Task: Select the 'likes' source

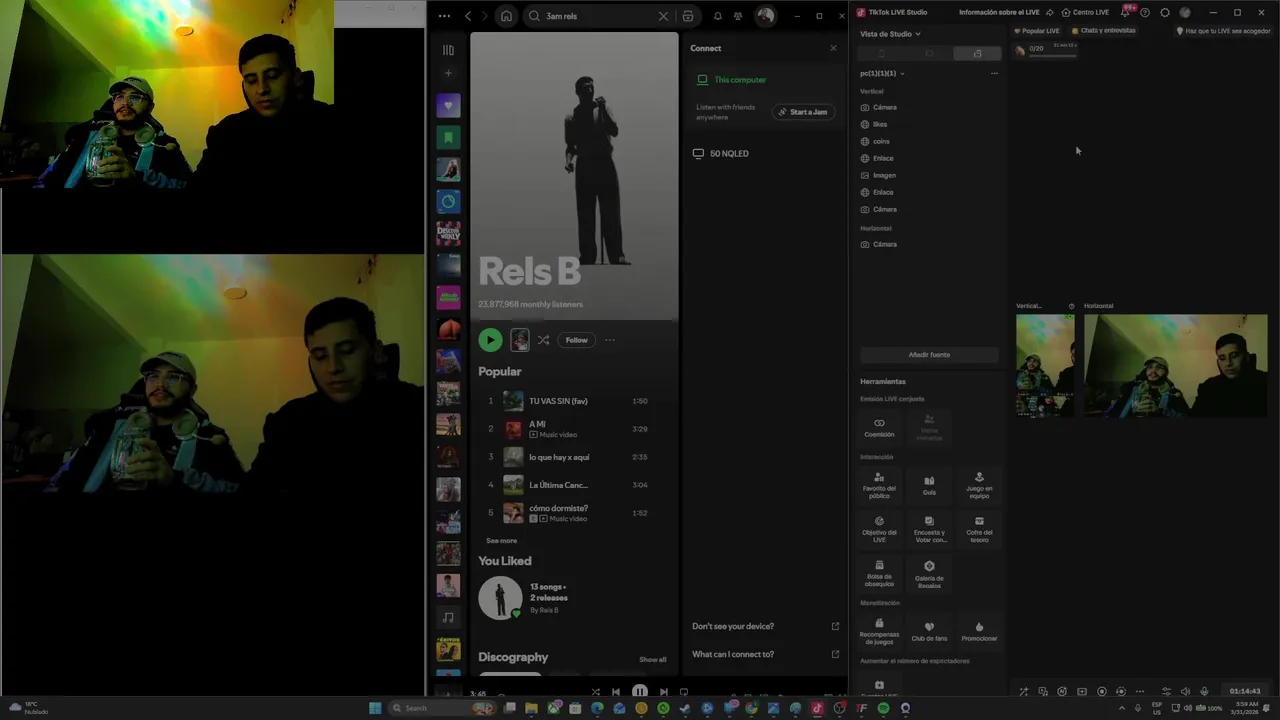Action: click(x=880, y=124)
